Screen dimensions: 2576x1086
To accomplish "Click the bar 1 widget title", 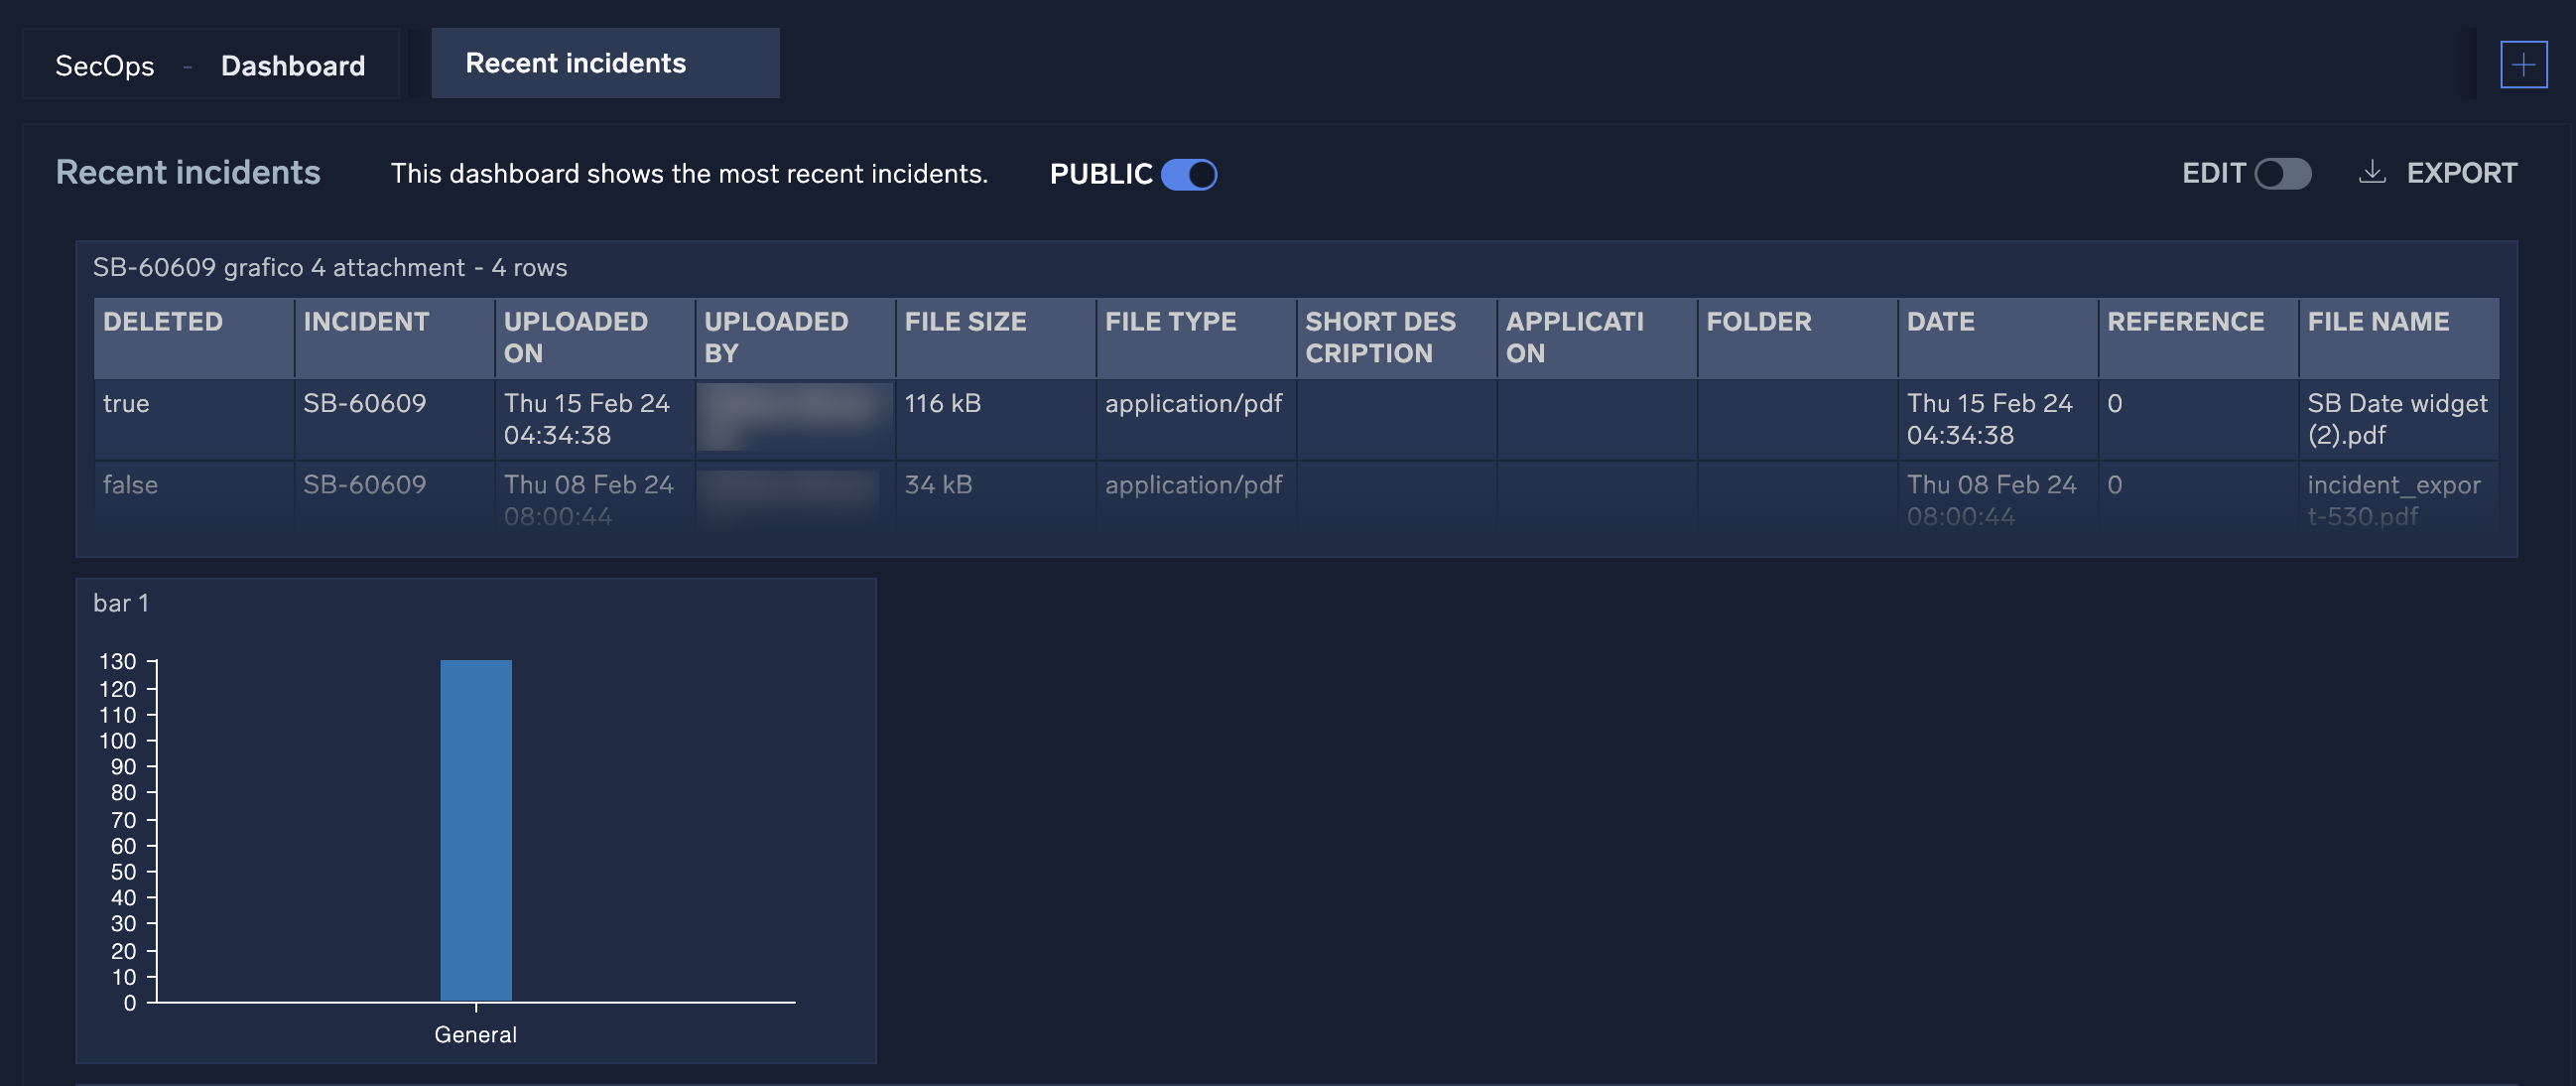I will 121,603.
